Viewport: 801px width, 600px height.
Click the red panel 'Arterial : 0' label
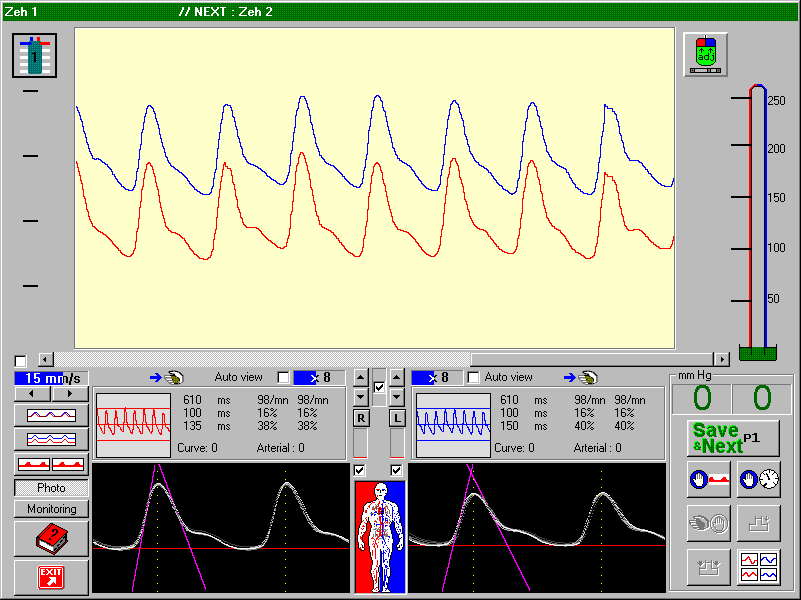(x=280, y=448)
